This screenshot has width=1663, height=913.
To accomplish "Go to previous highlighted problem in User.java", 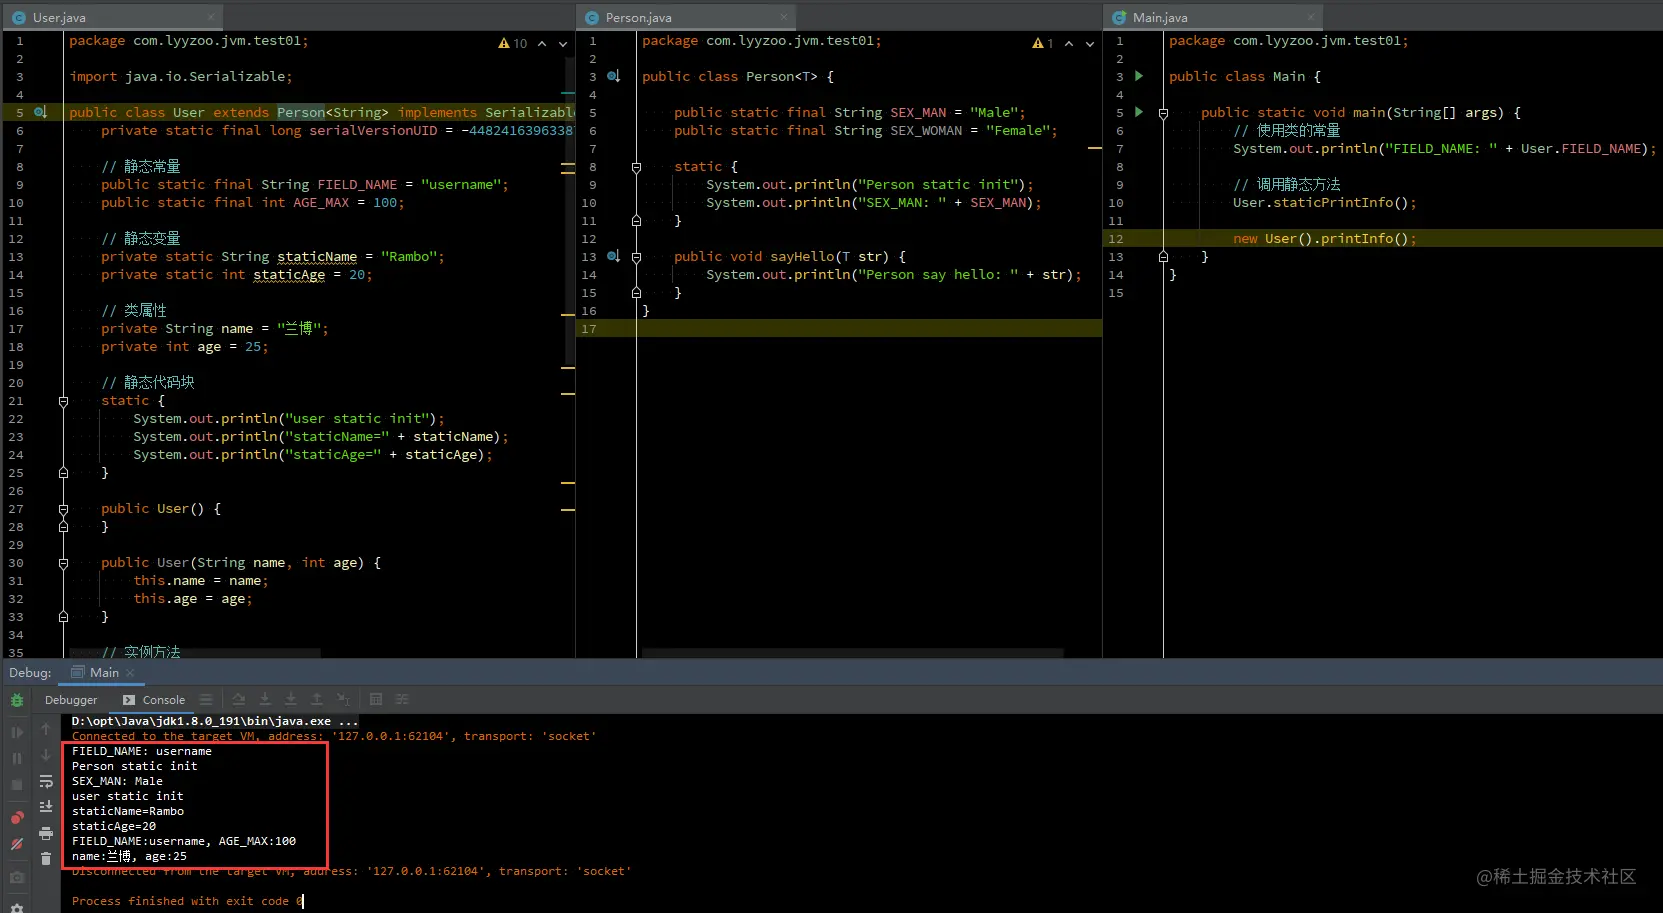I will pos(542,43).
